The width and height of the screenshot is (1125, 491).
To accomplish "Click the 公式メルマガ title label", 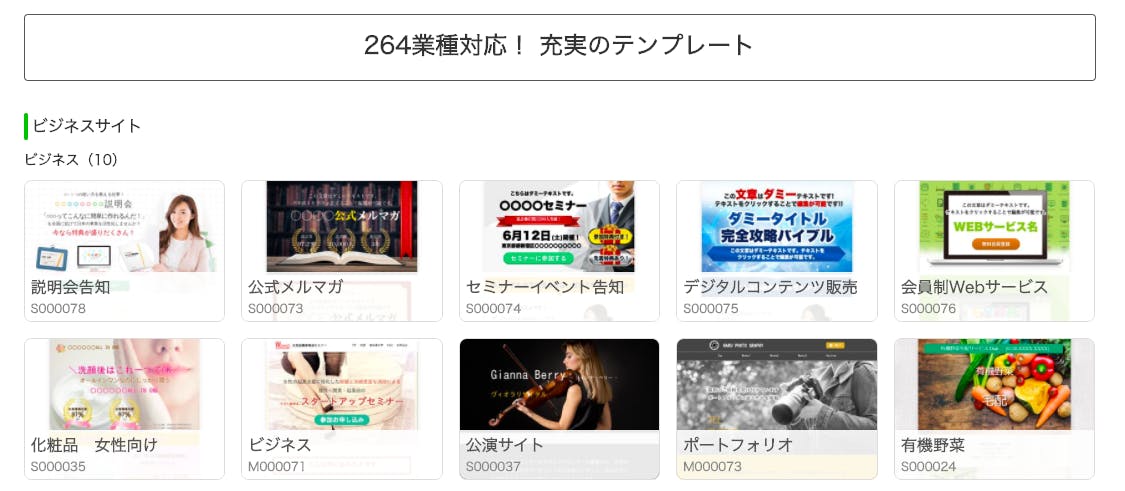I will tap(296, 287).
